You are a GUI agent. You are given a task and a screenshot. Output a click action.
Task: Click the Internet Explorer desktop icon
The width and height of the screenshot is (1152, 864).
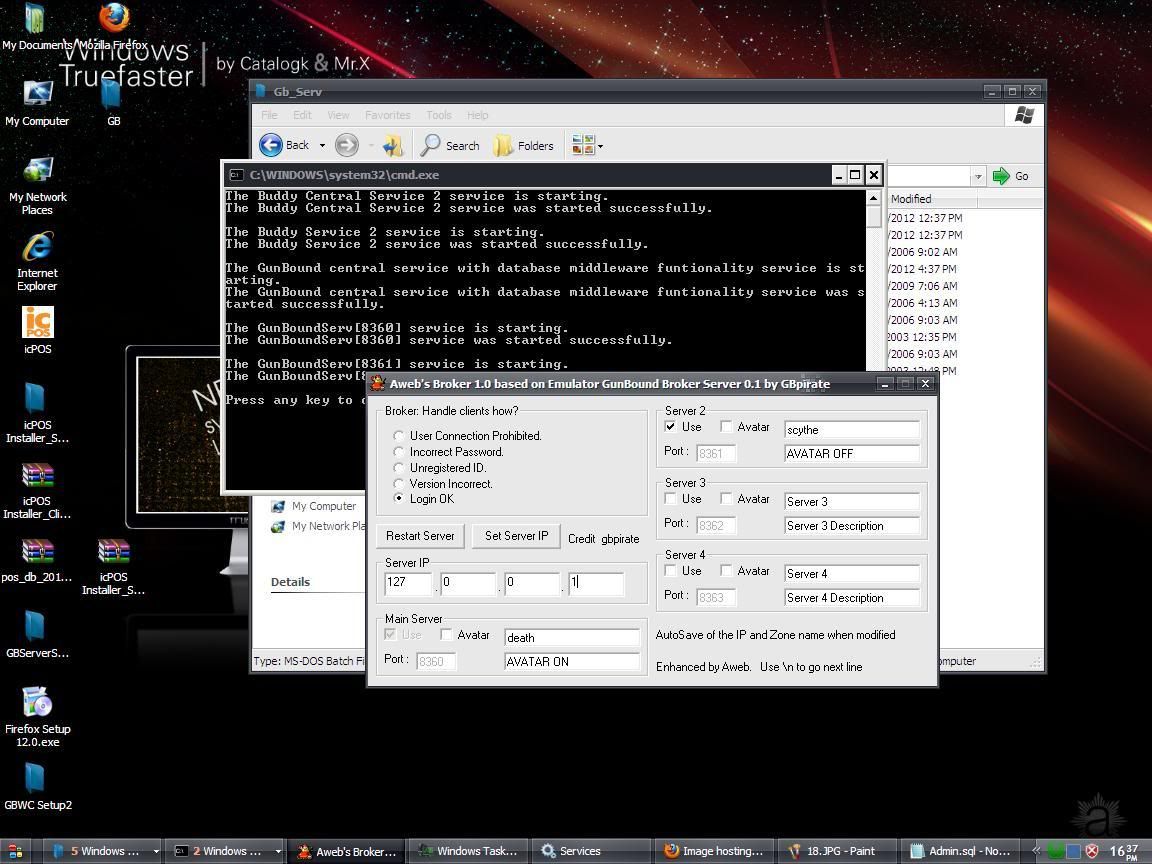pyautogui.click(x=37, y=248)
